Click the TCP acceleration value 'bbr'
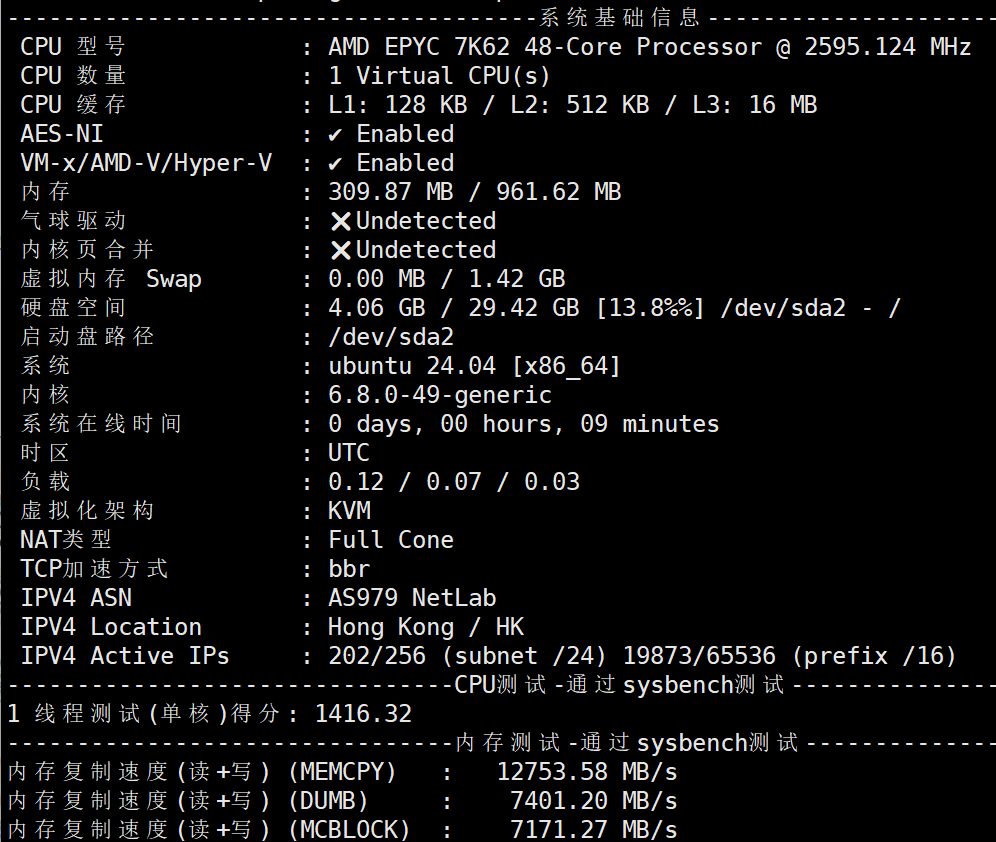 tap(349, 569)
